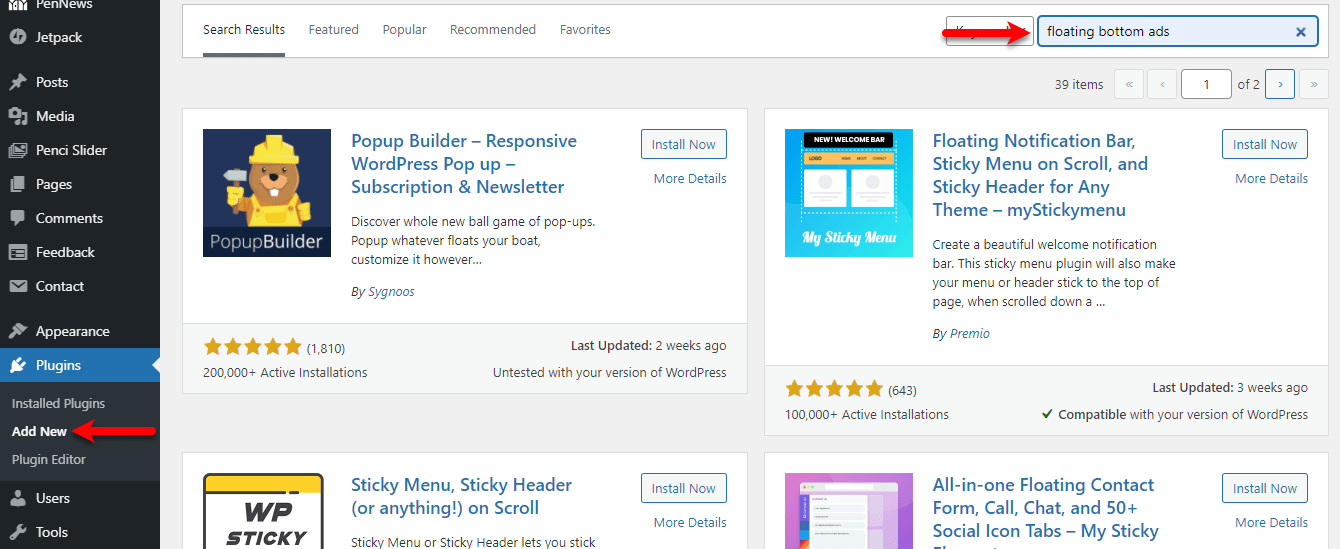
Task: Open Plugin Editor submenu item
Action: [x=49, y=460]
